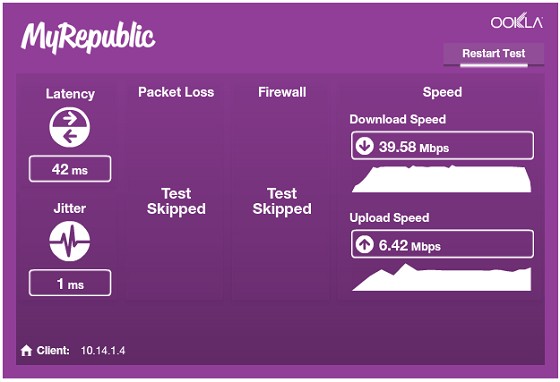
Task: Click Test Skipped under Packet Loss
Action: (x=176, y=201)
